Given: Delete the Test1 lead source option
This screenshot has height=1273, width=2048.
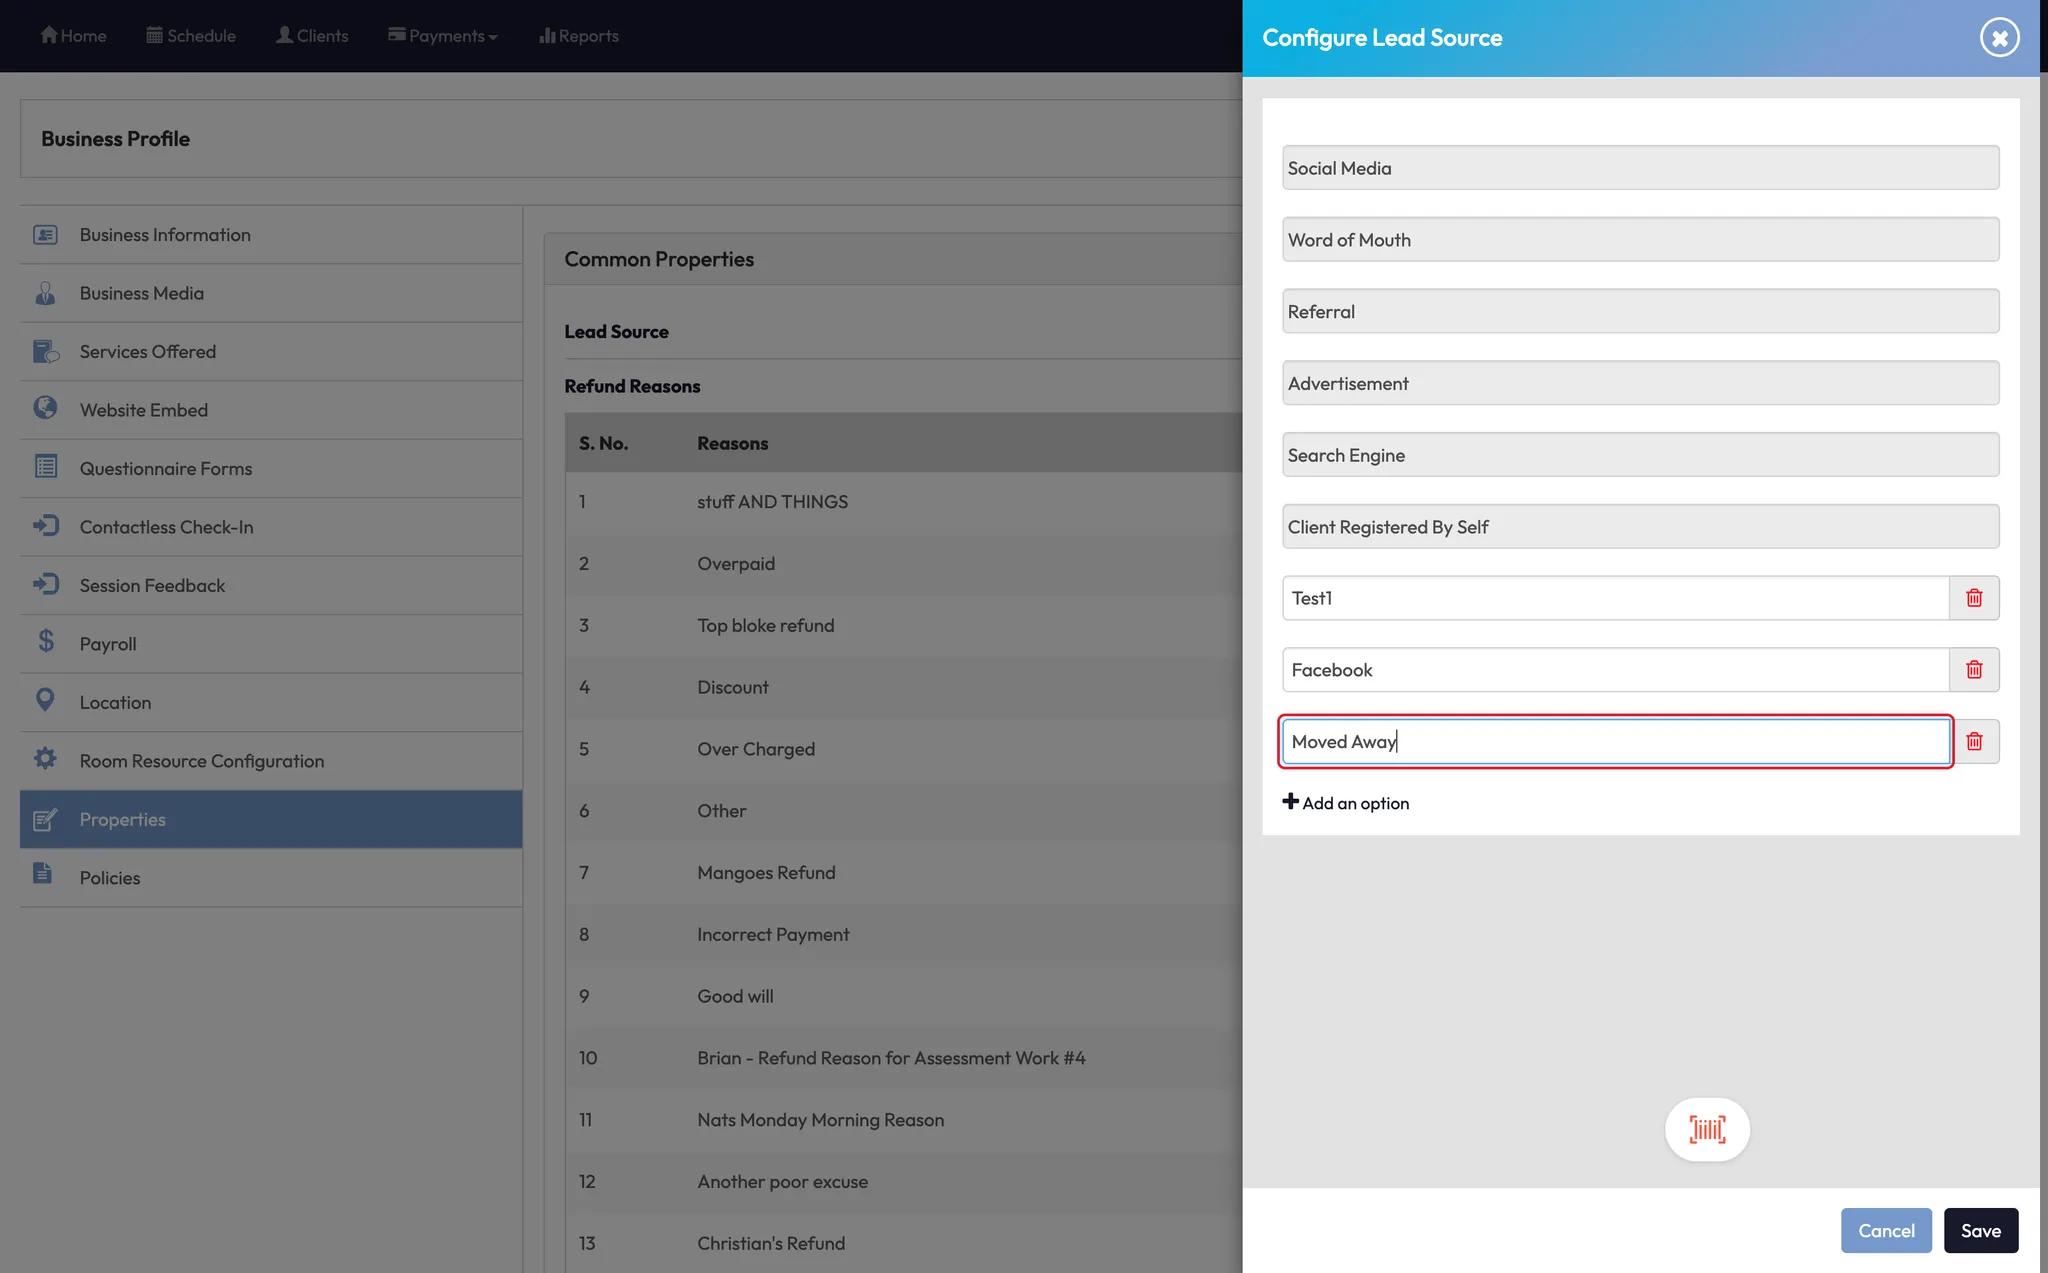Looking at the screenshot, I should point(1974,598).
